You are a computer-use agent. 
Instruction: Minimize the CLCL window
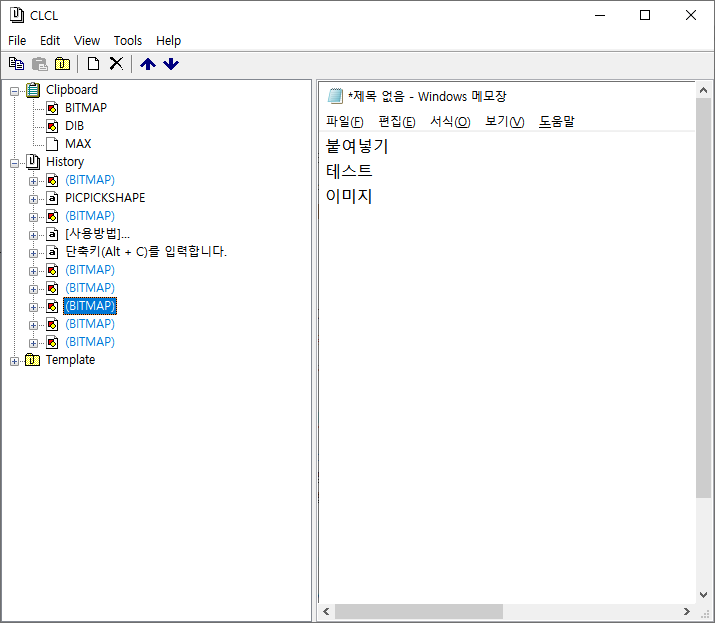600,16
